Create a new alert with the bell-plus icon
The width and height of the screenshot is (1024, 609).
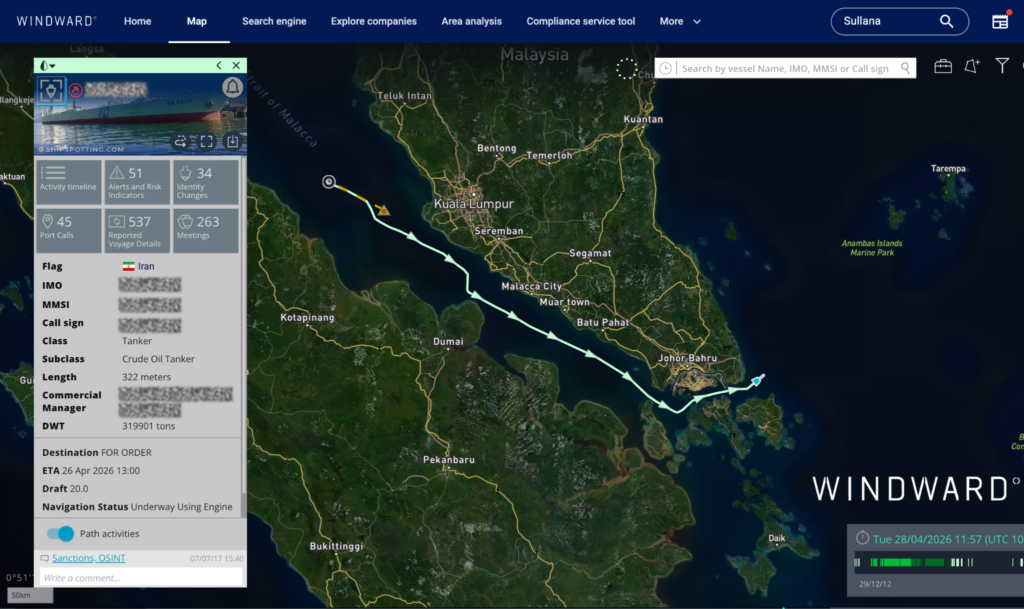(x=971, y=66)
